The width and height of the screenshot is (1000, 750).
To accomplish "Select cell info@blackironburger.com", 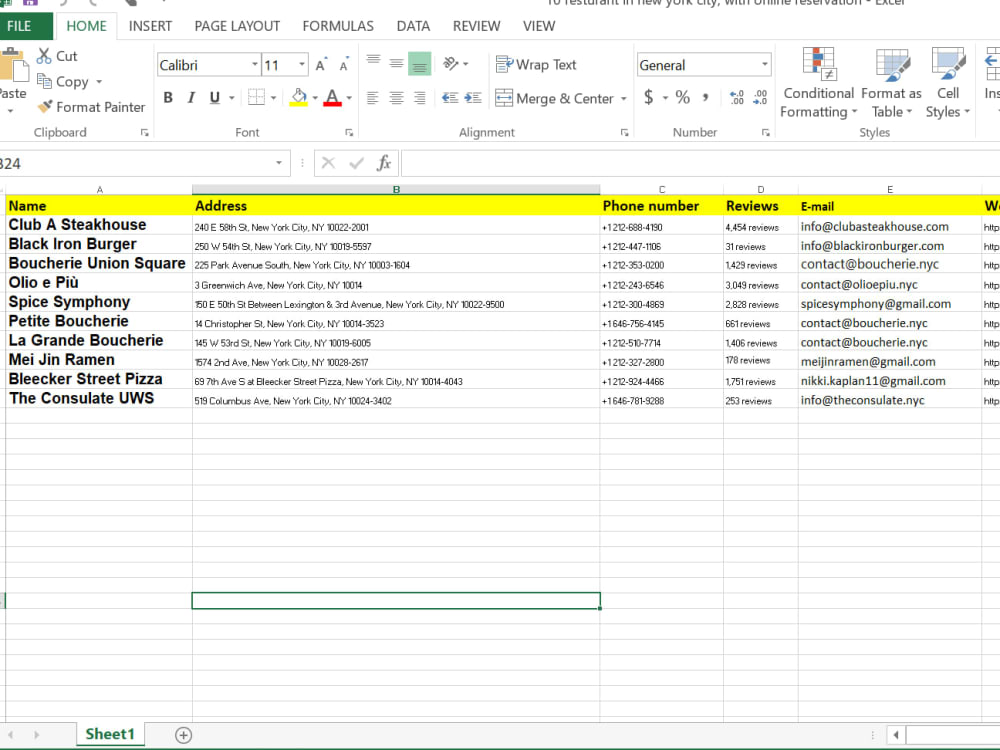I will tap(890, 246).
